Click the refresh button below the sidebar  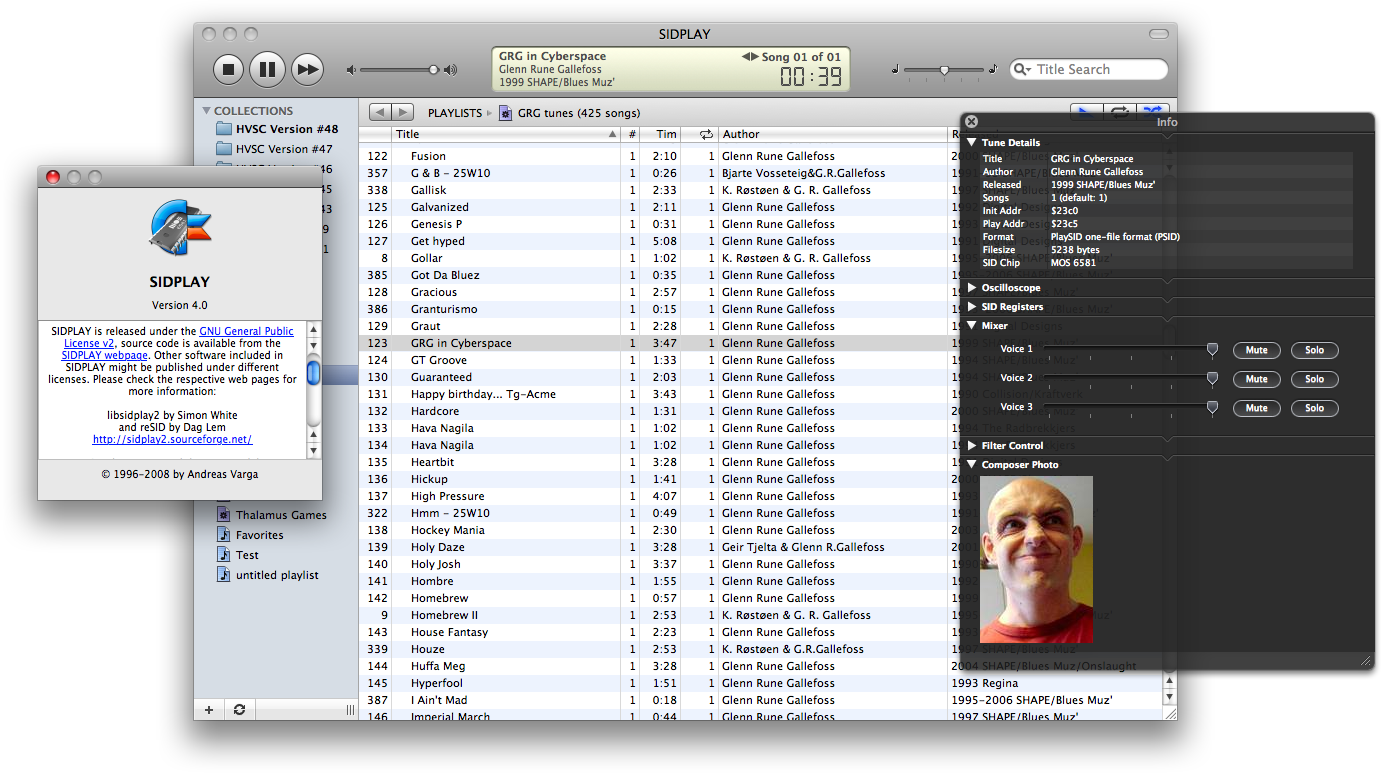[x=239, y=710]
